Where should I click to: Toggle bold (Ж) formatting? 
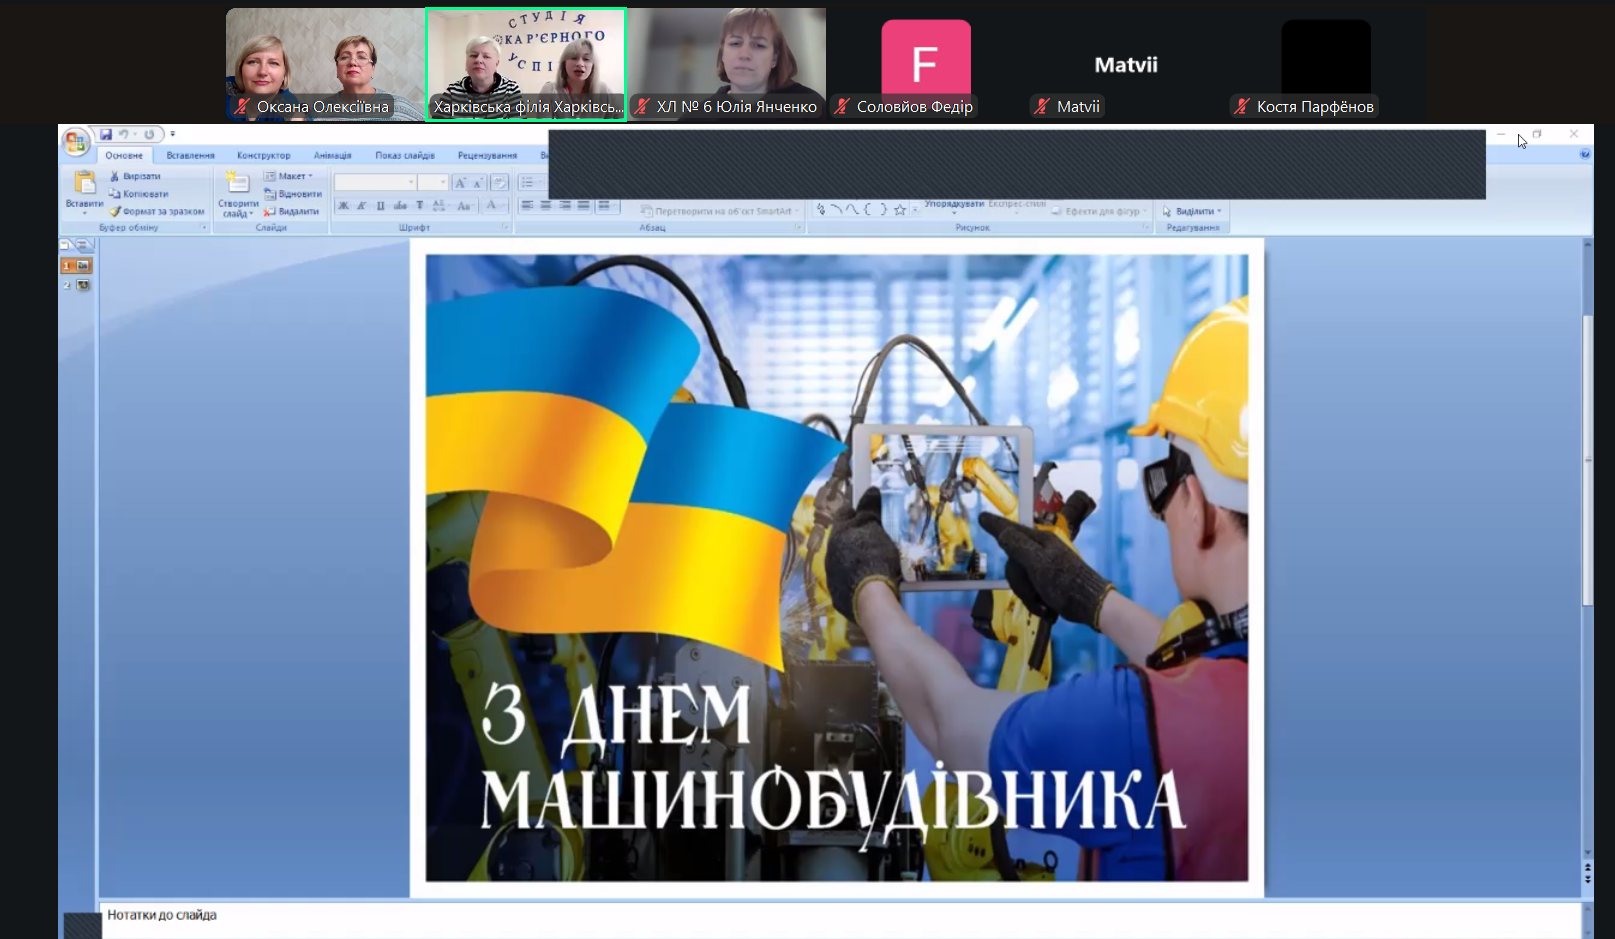(343, 206)
